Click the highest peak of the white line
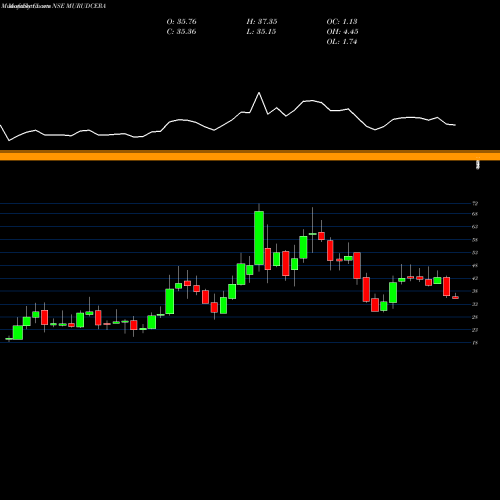The height and width of the screenshot is (500, 500). click(259, 93)
